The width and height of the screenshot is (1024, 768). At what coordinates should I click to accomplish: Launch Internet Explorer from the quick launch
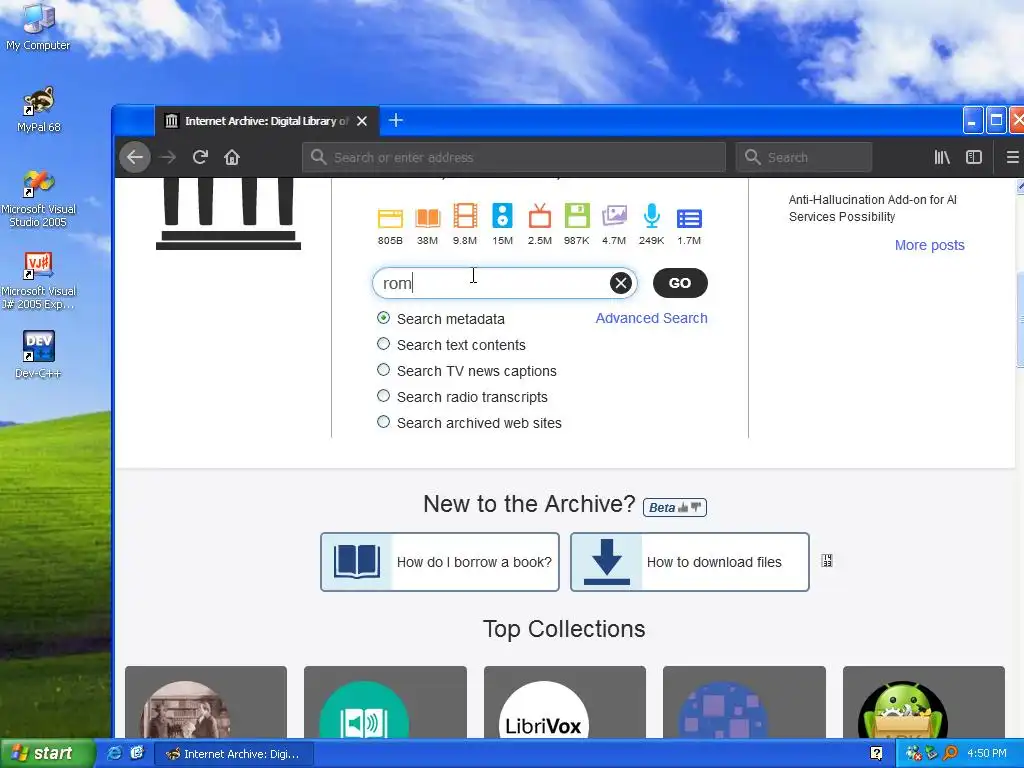pos(114,753)
